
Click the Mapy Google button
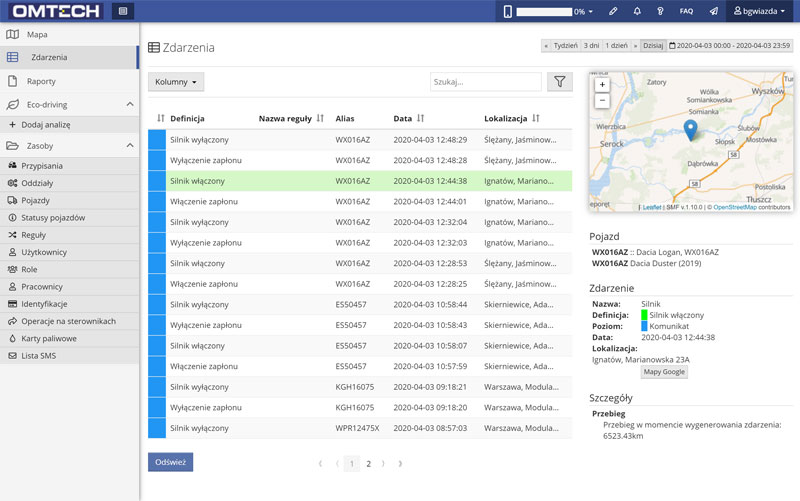664,372
